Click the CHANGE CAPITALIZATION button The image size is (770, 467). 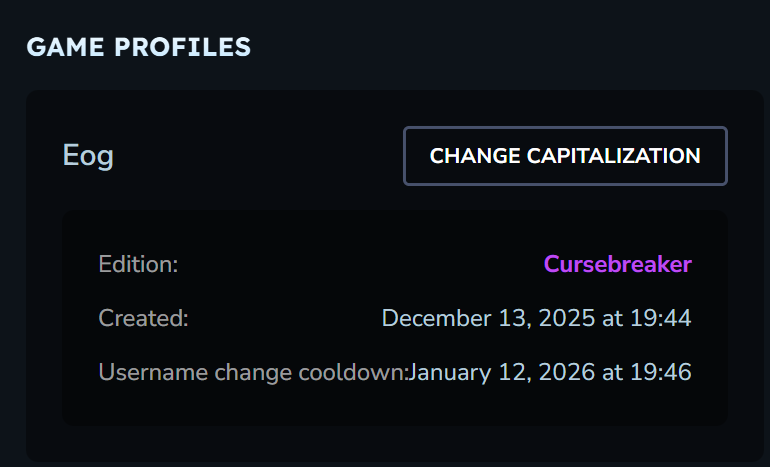tap(565, 156)
